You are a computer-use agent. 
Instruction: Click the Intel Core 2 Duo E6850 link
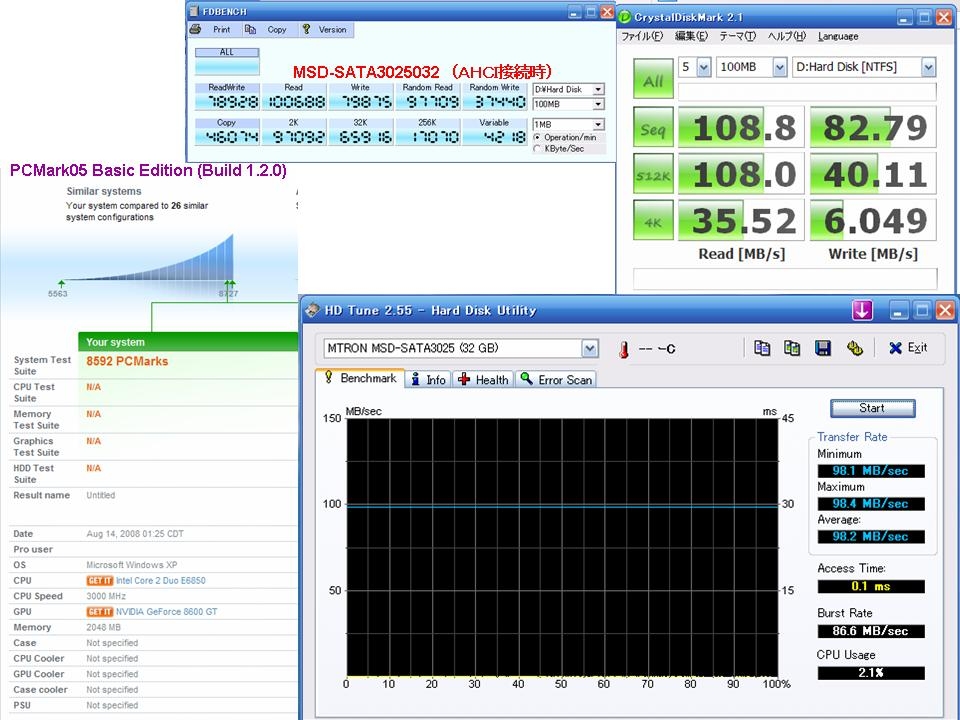pos(160,581)
